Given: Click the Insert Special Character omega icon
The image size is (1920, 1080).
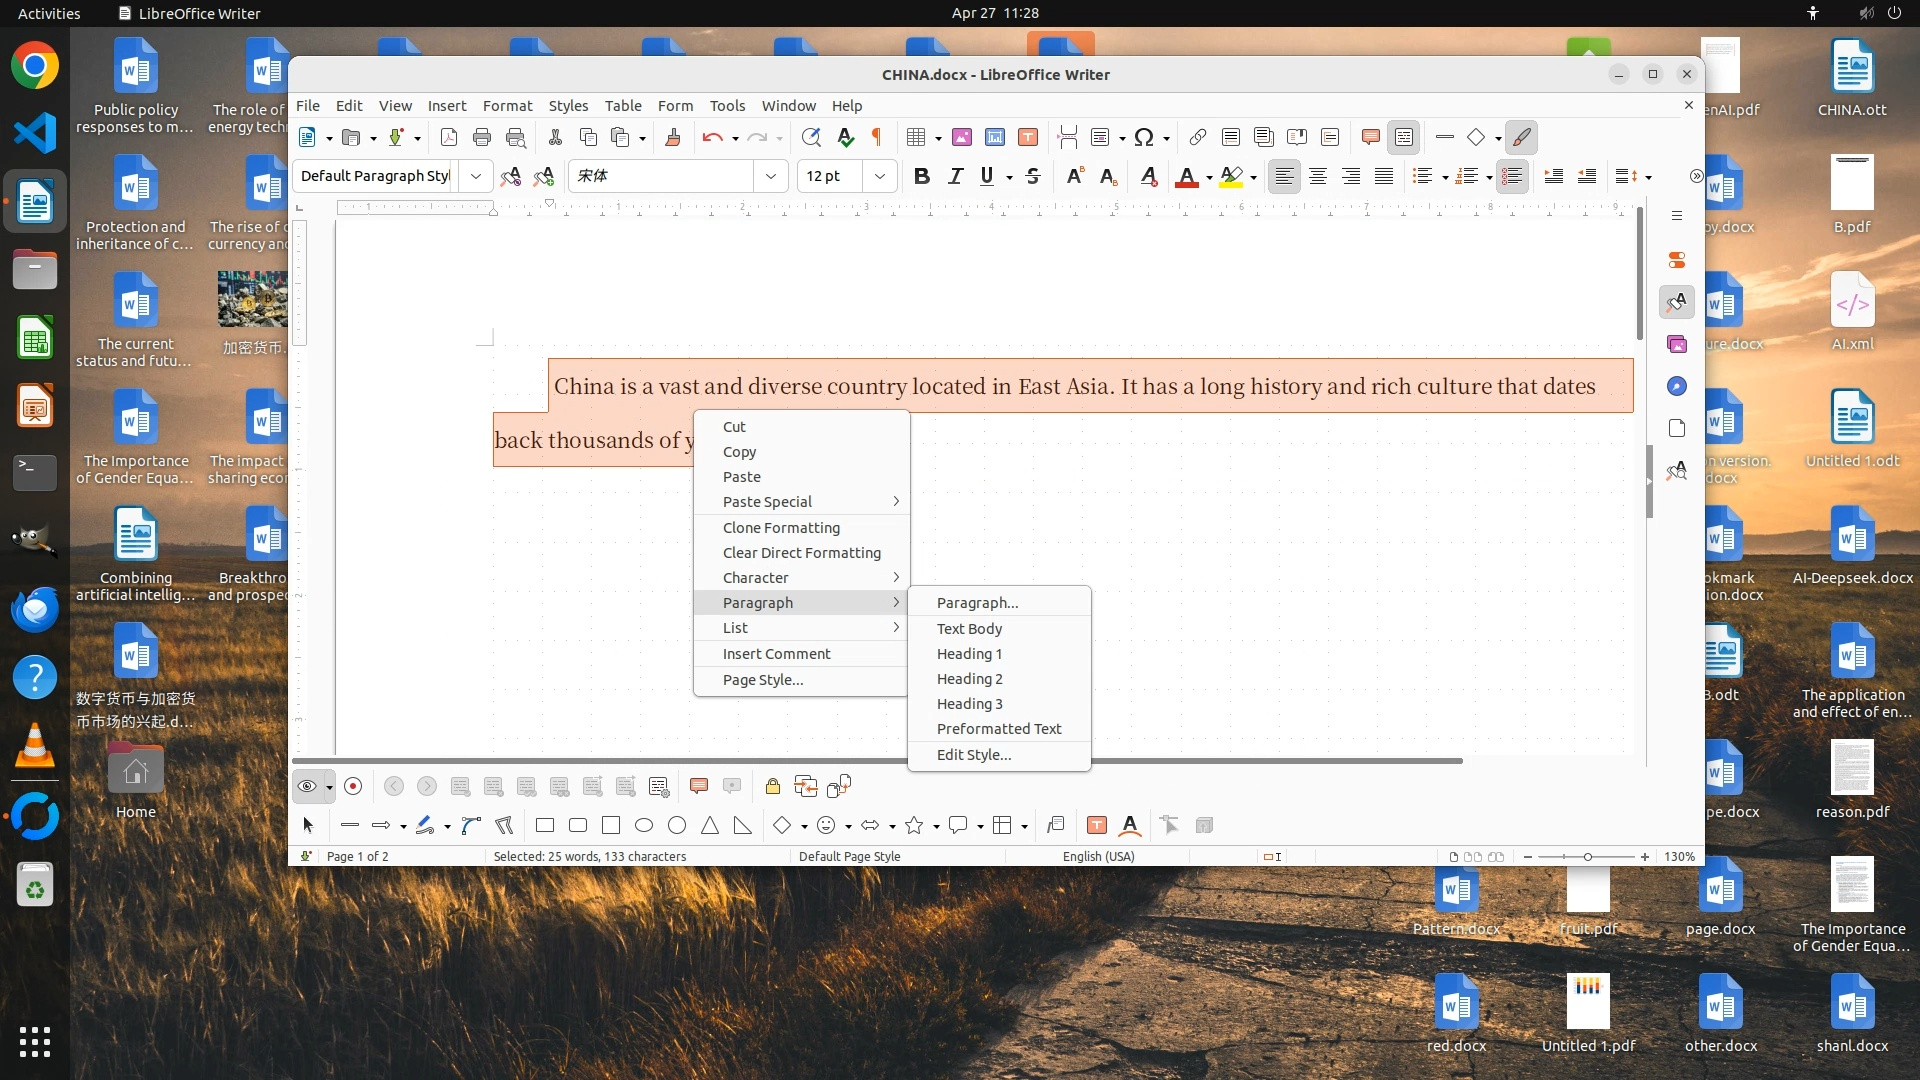Looking at the screenshot, I should 1144,138.
